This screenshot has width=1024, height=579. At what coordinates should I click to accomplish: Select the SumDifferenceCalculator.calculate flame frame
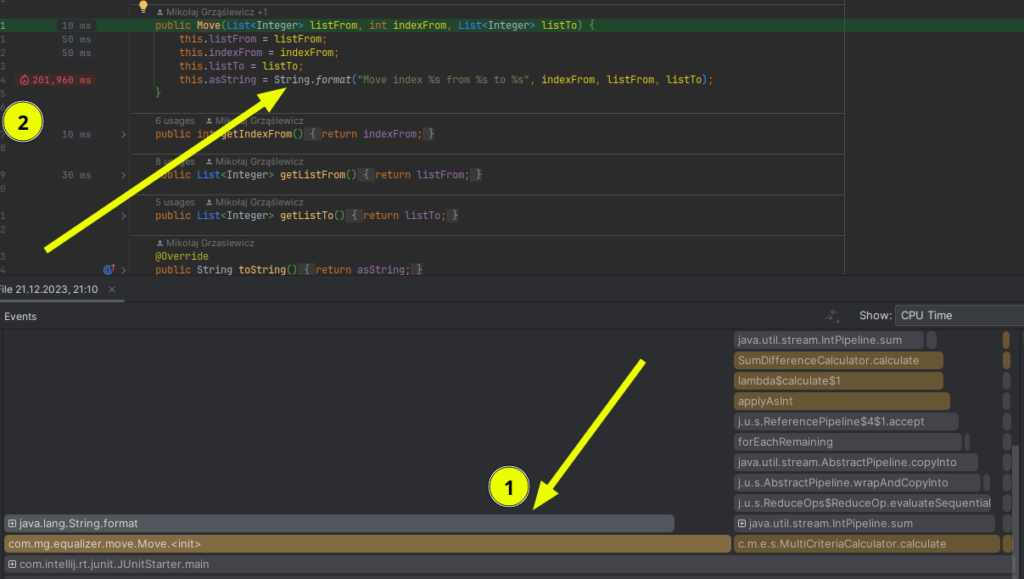tap(839, 360)
